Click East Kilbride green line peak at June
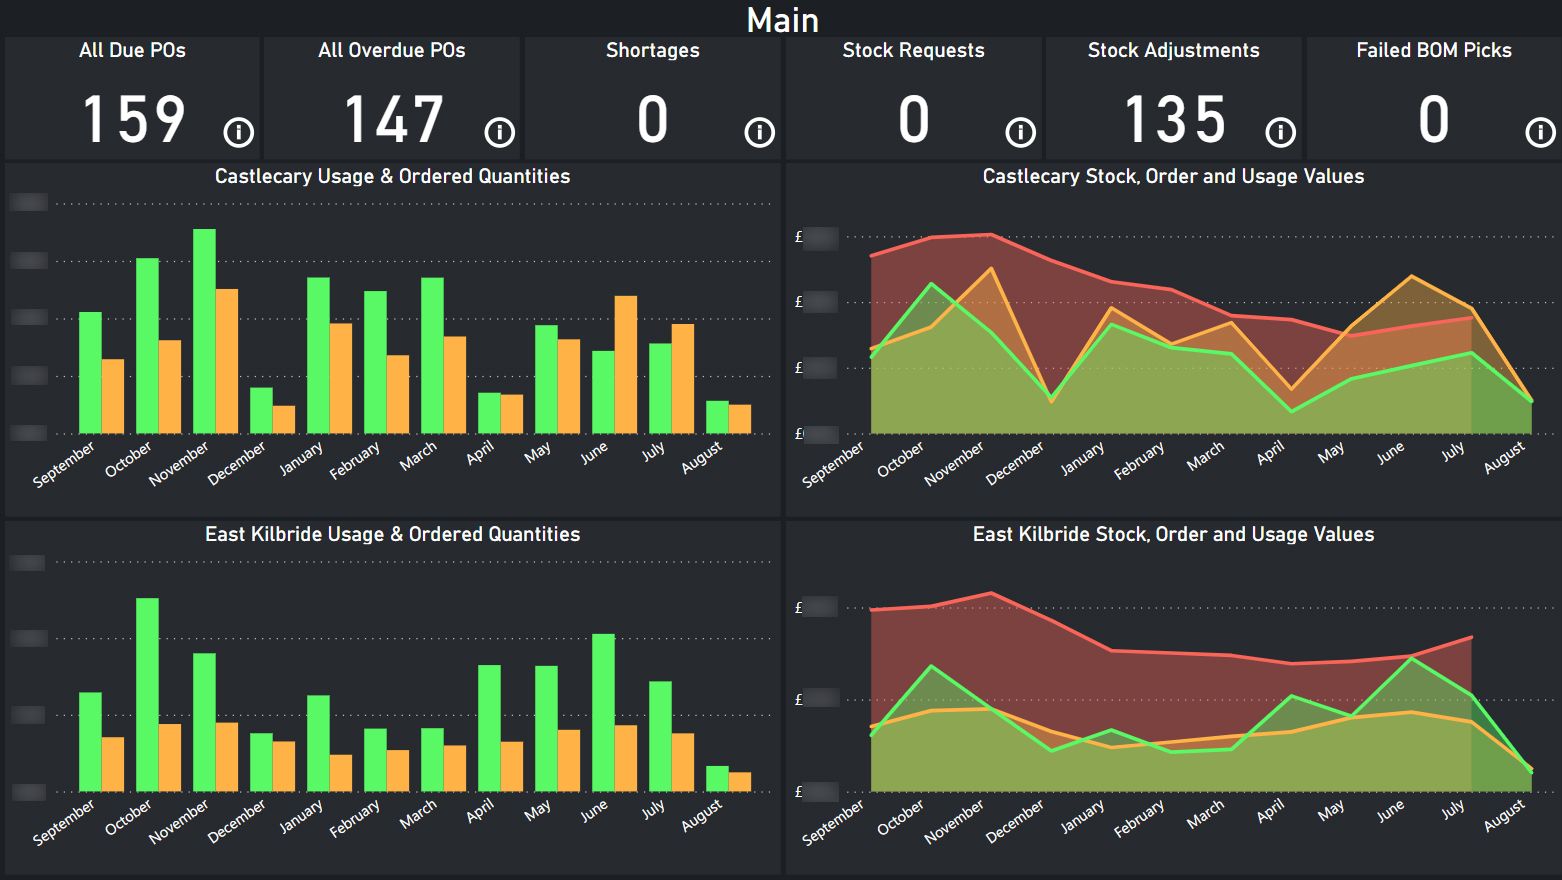This screenshot has width=1562, height=880. (1412, 657)
